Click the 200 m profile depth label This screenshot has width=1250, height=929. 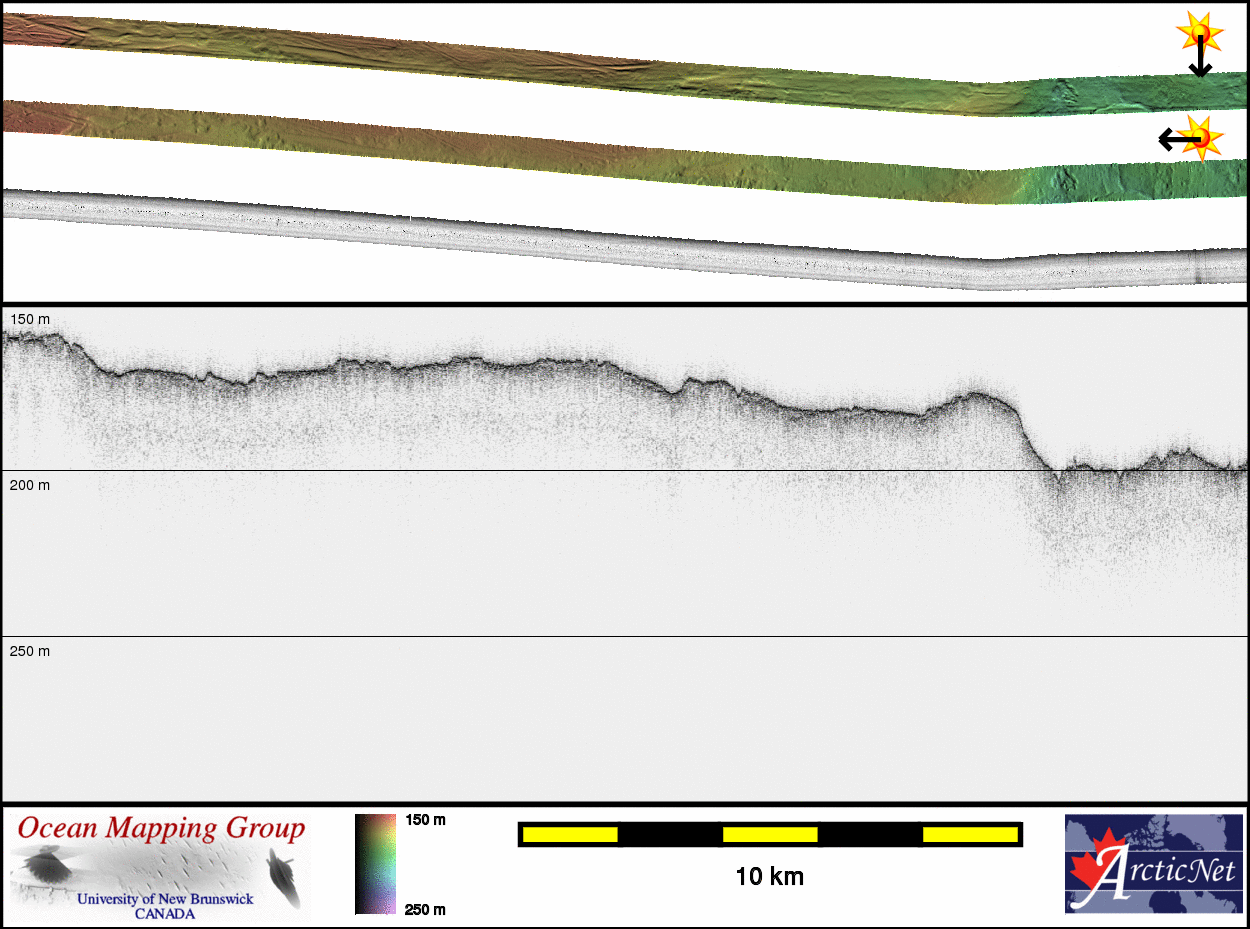tap(30, 485)
